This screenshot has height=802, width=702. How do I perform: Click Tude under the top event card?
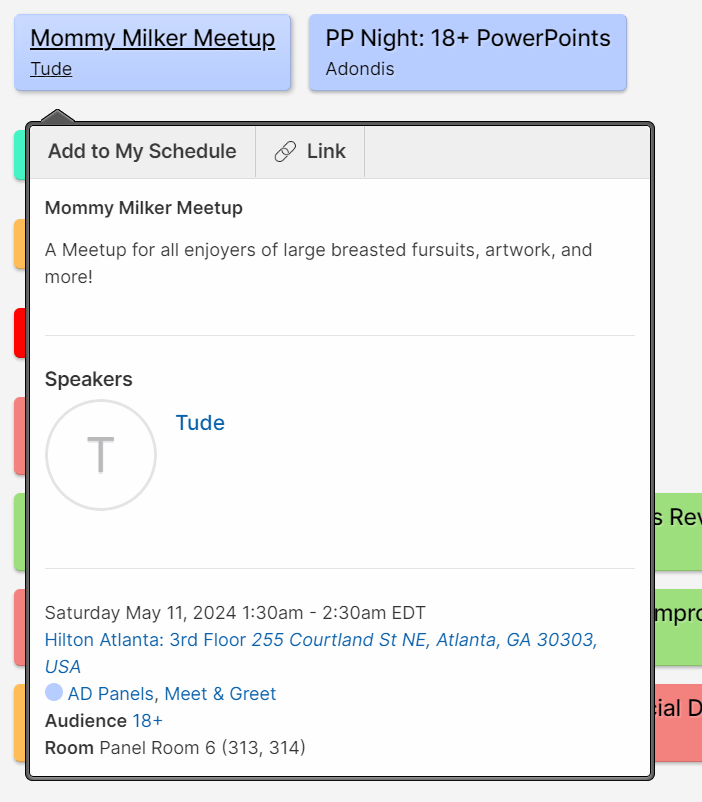pyautogui.click(x=51, y=69)
